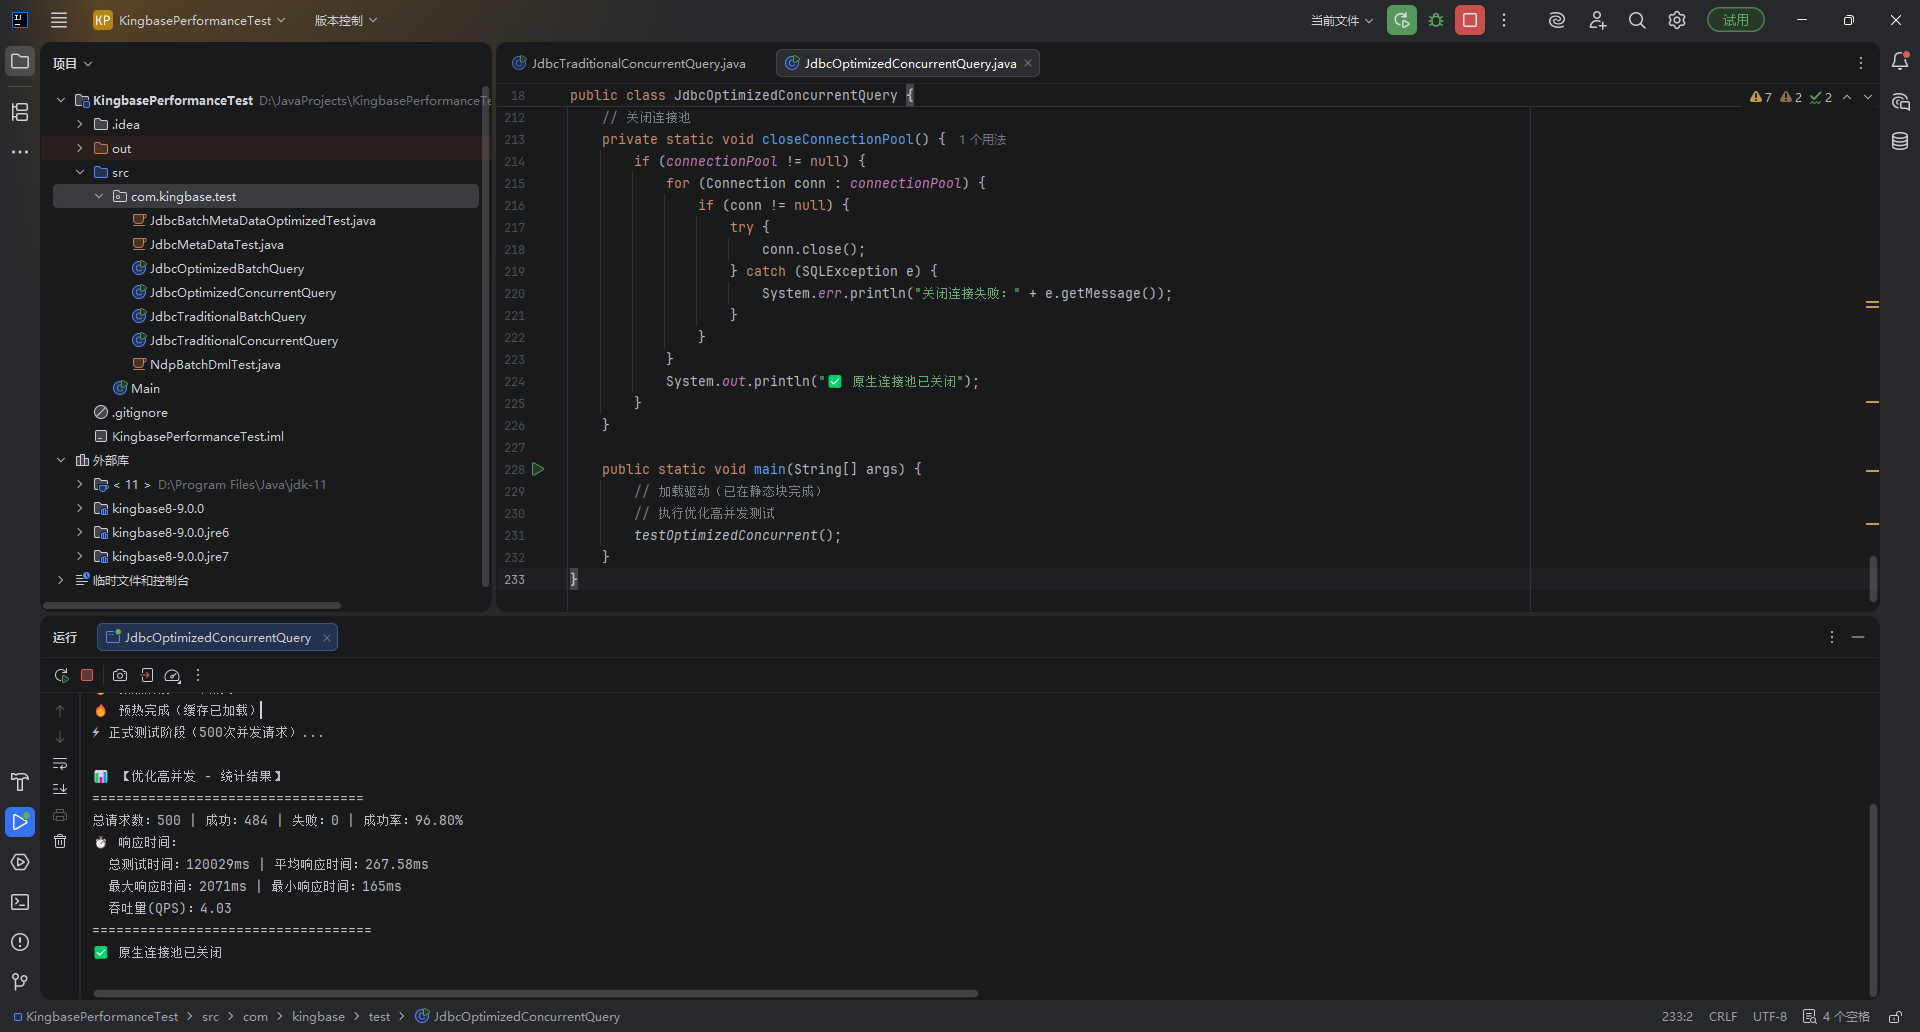Screen dimensions: 1920x1032
Task: Toggle soft-wrap in the run console
Action: (x=60, y=763)
